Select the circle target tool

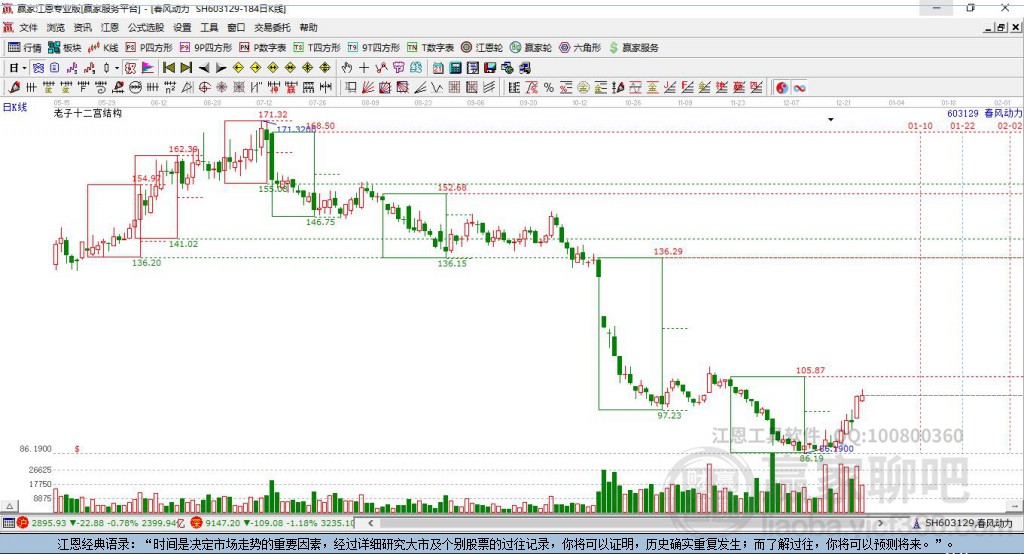(204, 88)
